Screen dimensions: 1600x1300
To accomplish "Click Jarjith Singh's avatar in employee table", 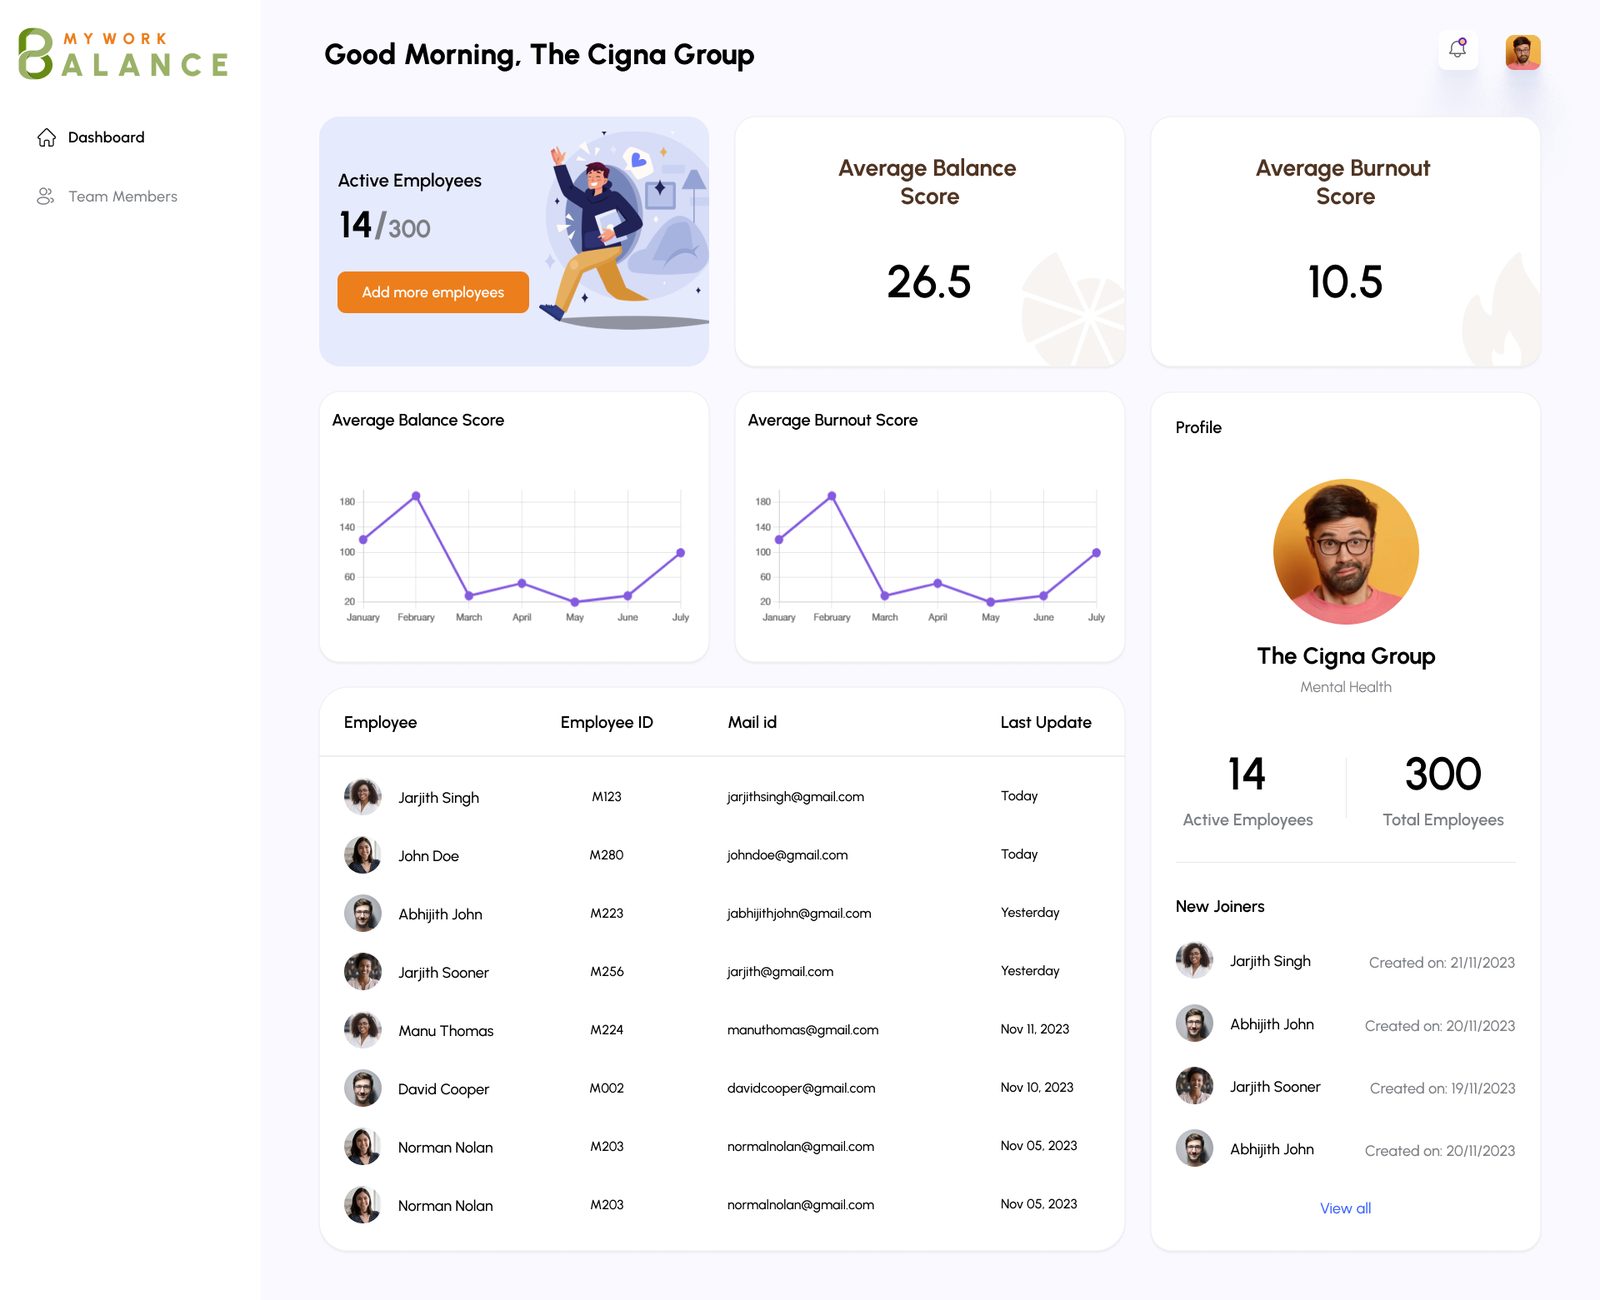I will [363, 797].
